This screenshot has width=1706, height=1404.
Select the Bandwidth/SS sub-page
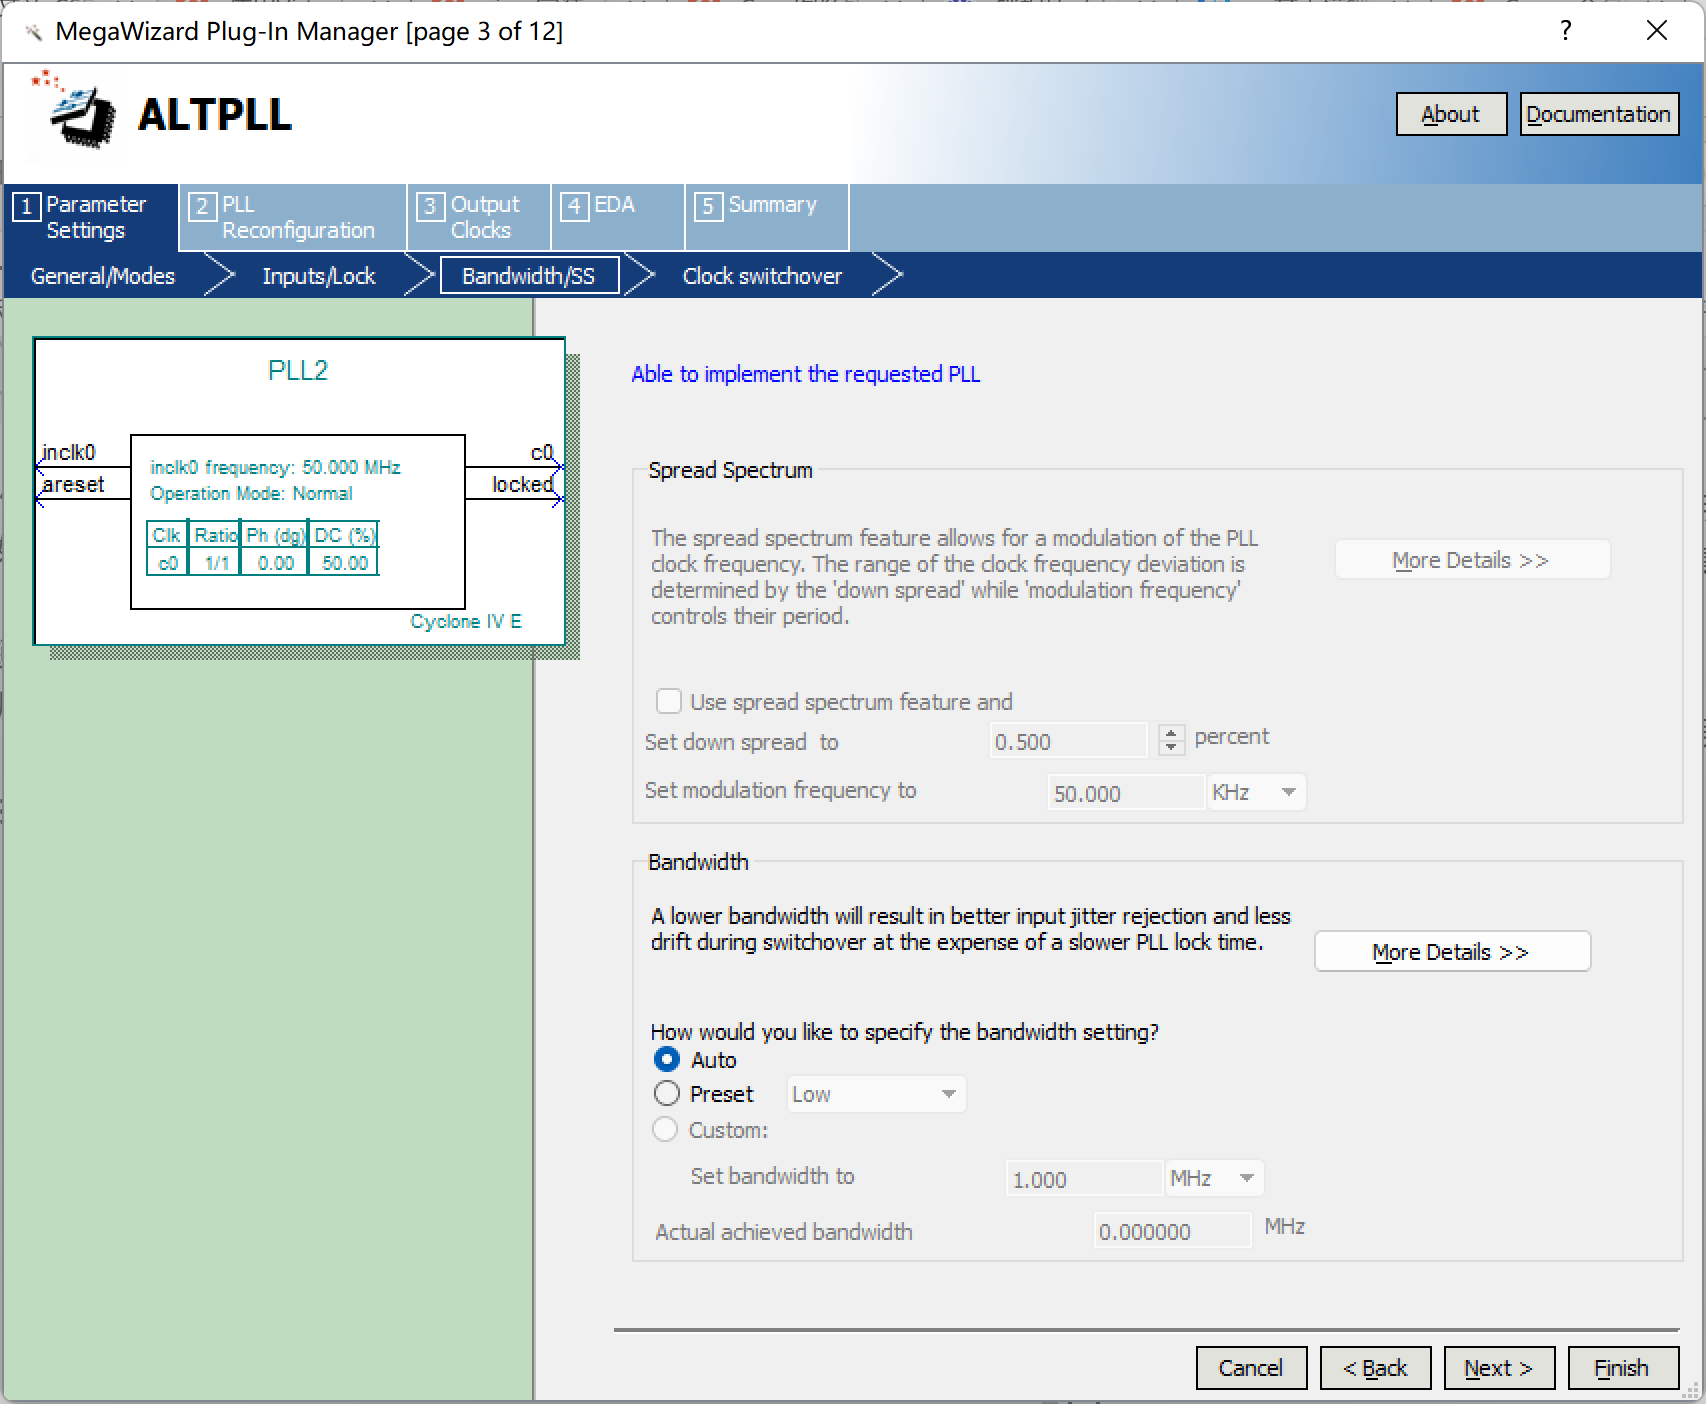tap(529, 276)
